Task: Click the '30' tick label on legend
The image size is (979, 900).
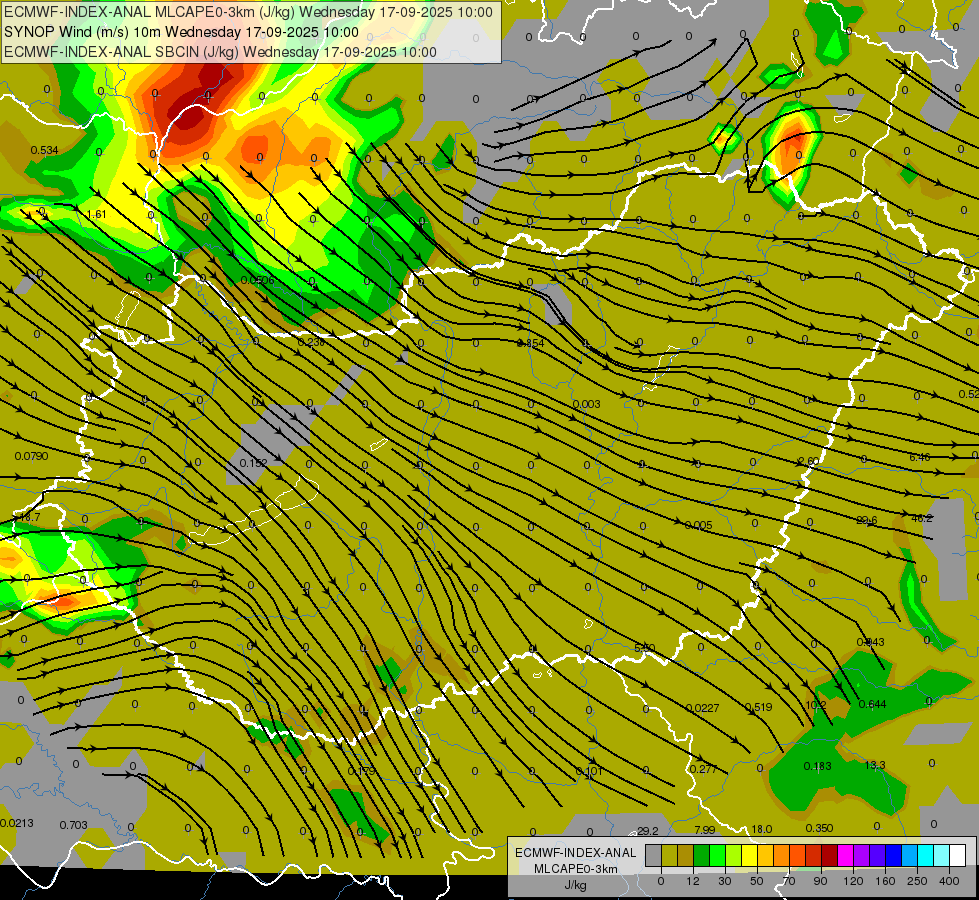Action: (x=725, y=881)
